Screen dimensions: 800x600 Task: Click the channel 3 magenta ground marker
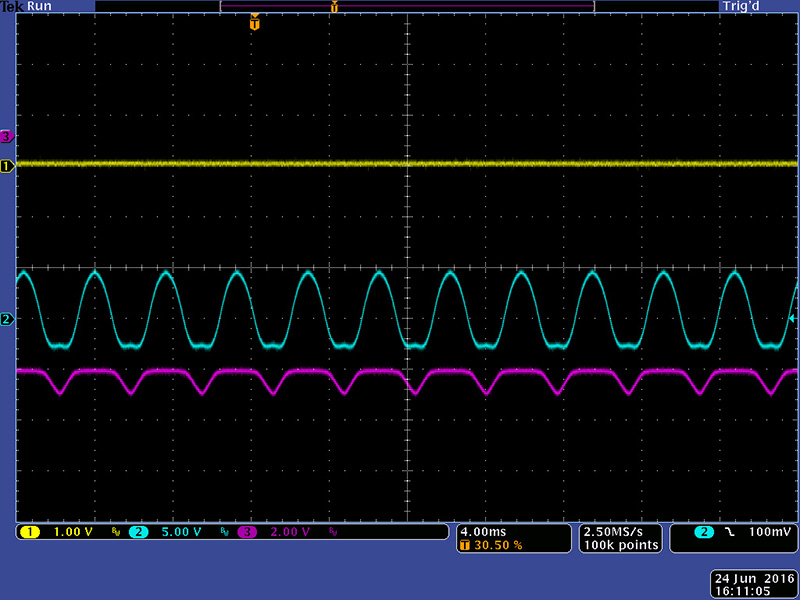[x=7, y=136]
